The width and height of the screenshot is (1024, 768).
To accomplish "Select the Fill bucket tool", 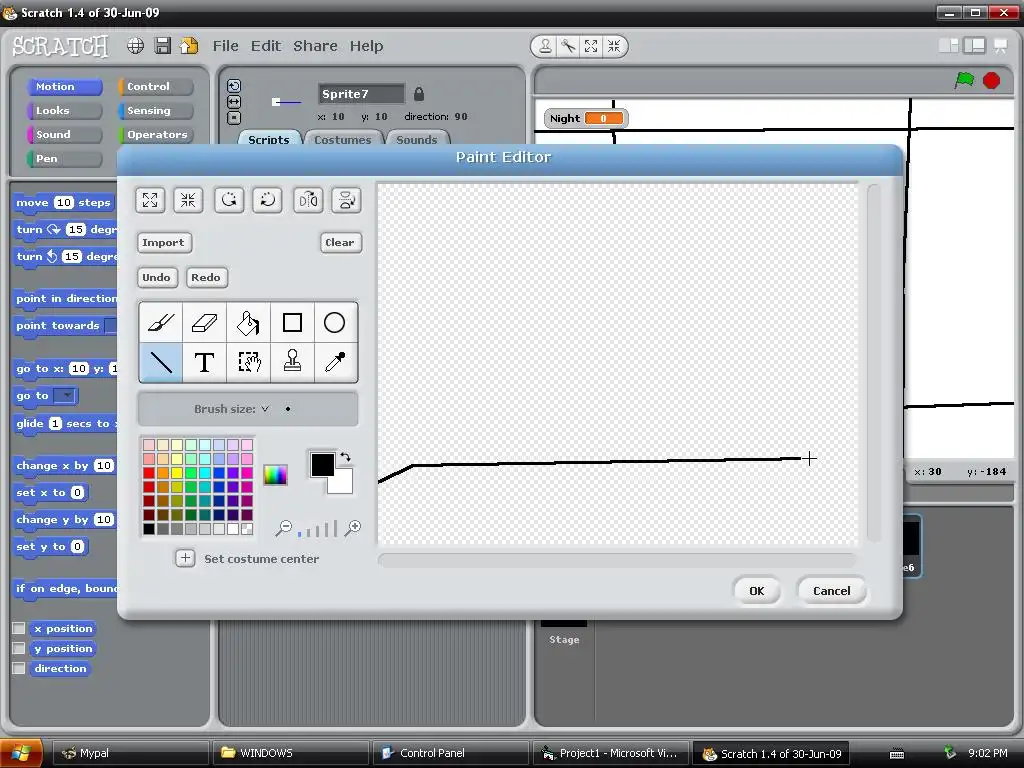I will click(248, 323).
